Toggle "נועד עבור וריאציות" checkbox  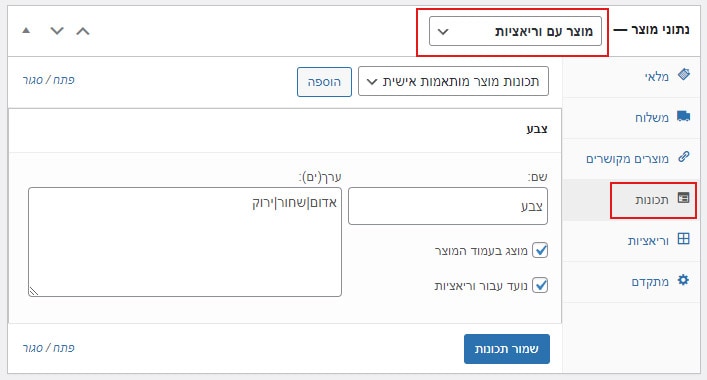(540, 285)
